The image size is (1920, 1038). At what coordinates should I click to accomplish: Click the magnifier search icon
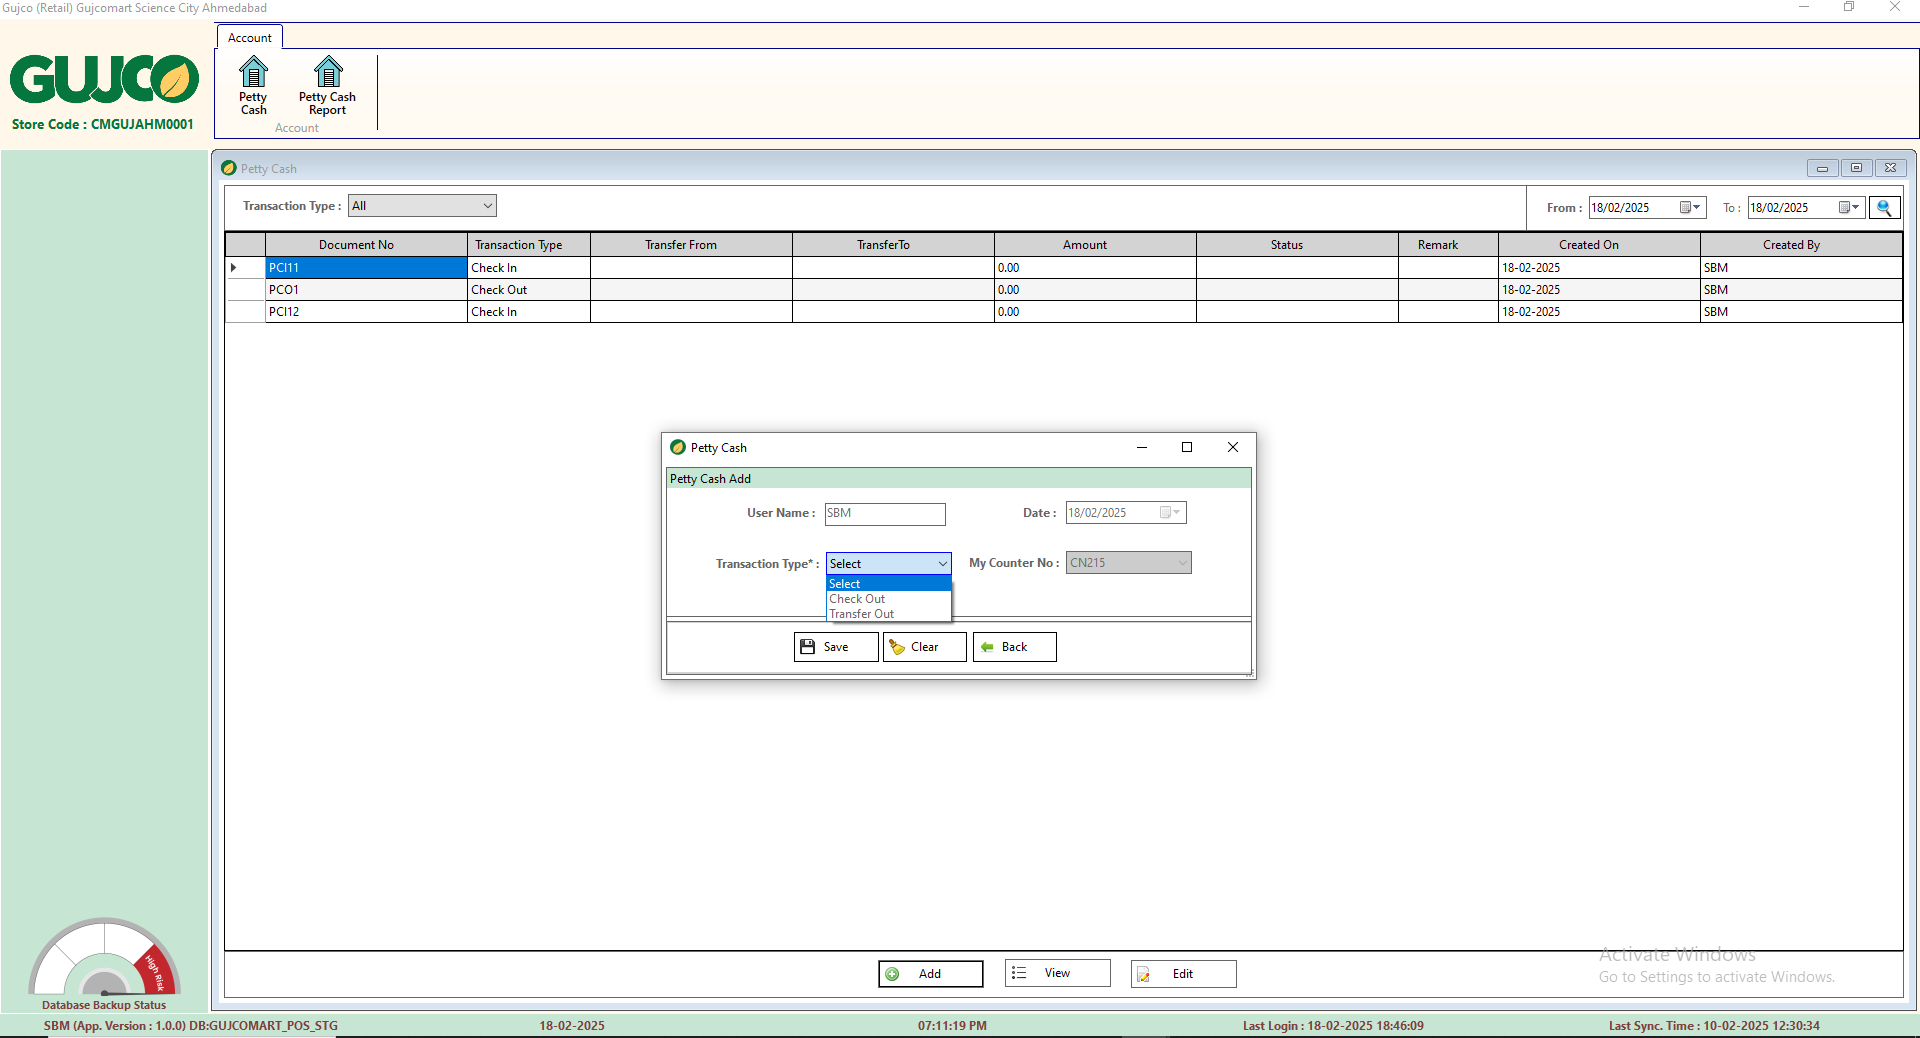click(1884, 207)
